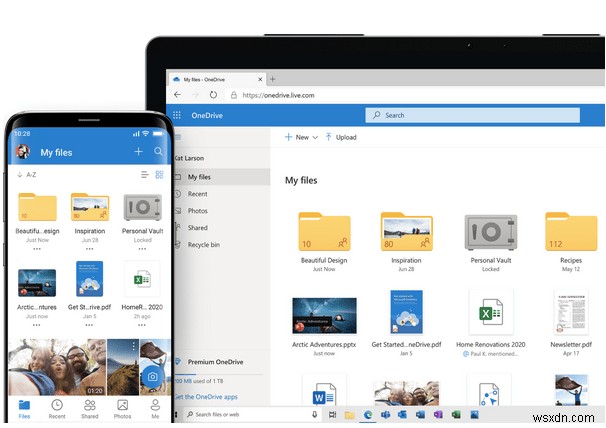
Task: Open Home Renovations 2020 Excel file
Action: pos(490,312)
